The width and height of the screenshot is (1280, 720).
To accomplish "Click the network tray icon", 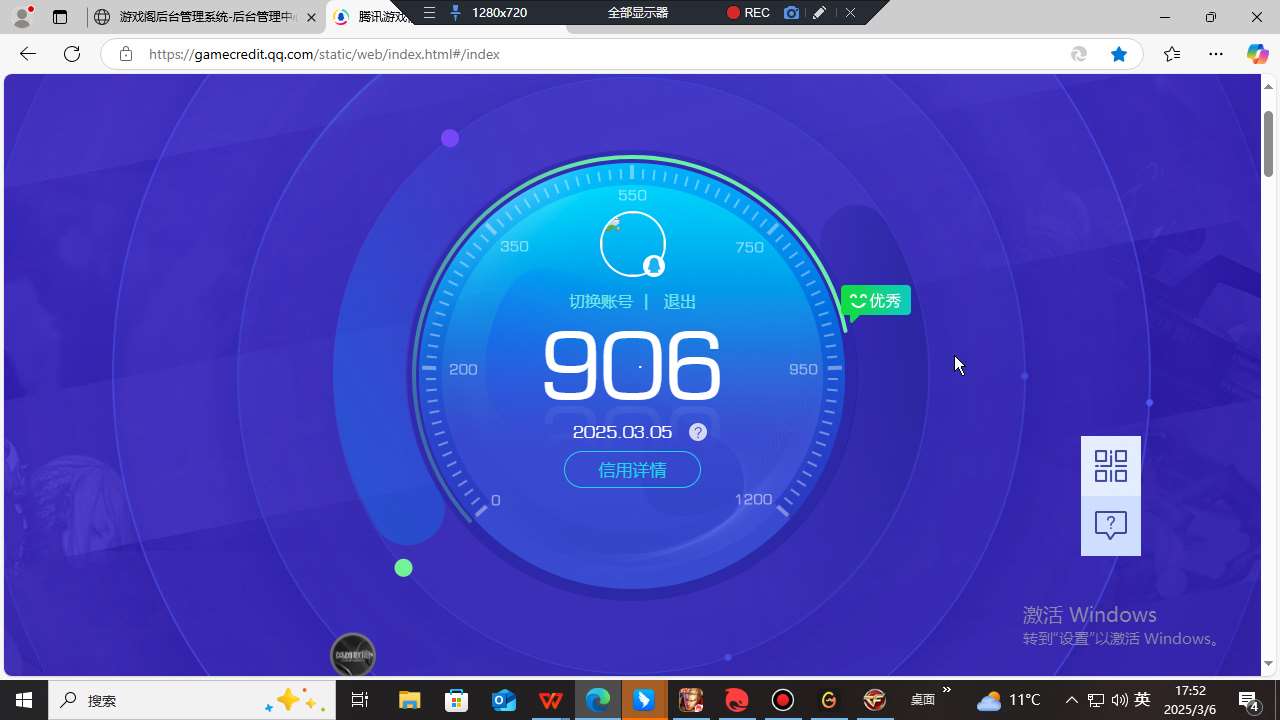I will 1096,700.
